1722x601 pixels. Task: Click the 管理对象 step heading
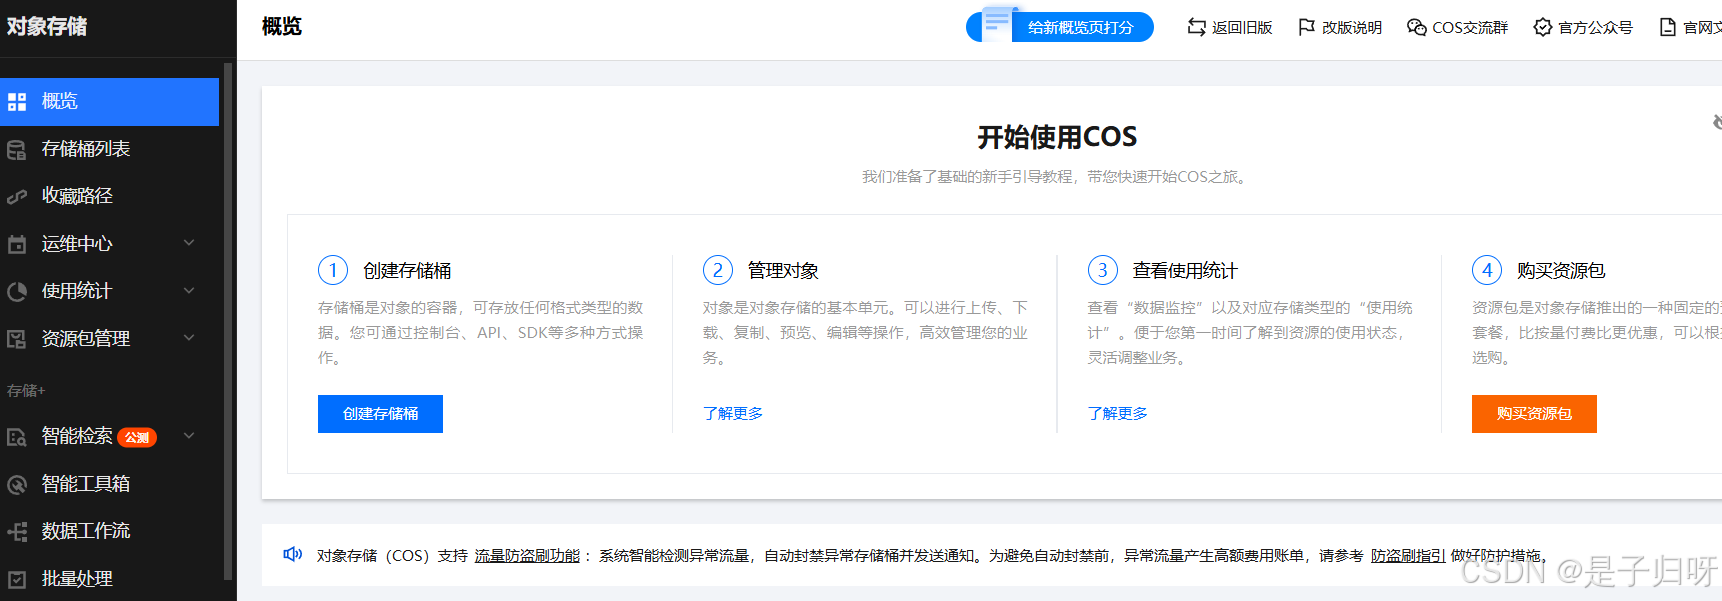pyautogui.click(x=783, y=271)
